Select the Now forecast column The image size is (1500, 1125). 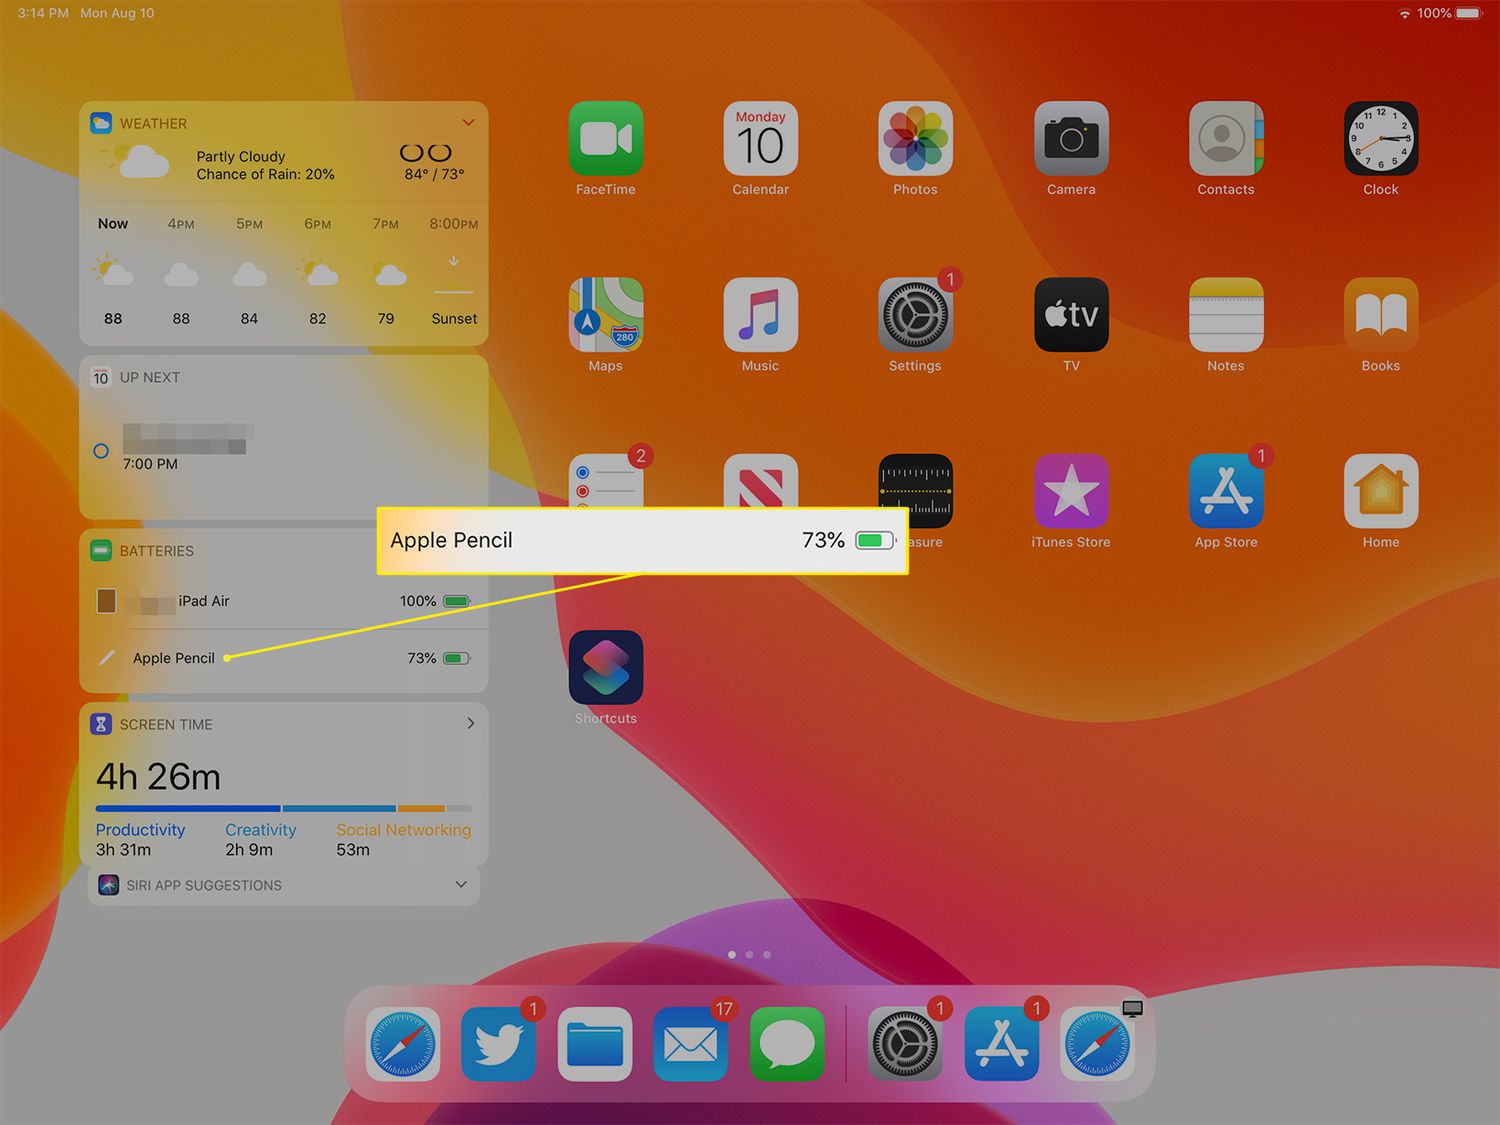(113, 272)
